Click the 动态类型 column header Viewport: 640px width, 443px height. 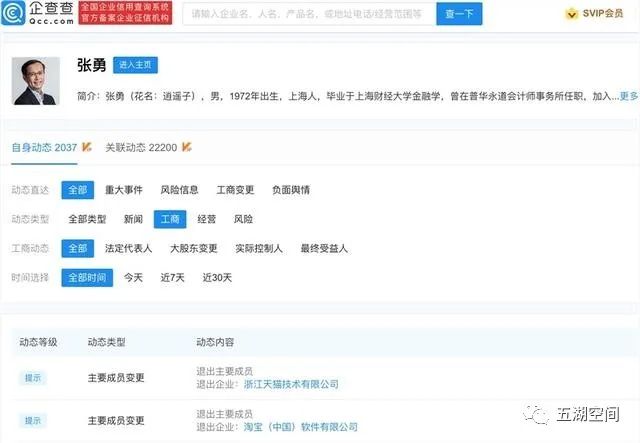pyautogui.click(x=107, y=342)
